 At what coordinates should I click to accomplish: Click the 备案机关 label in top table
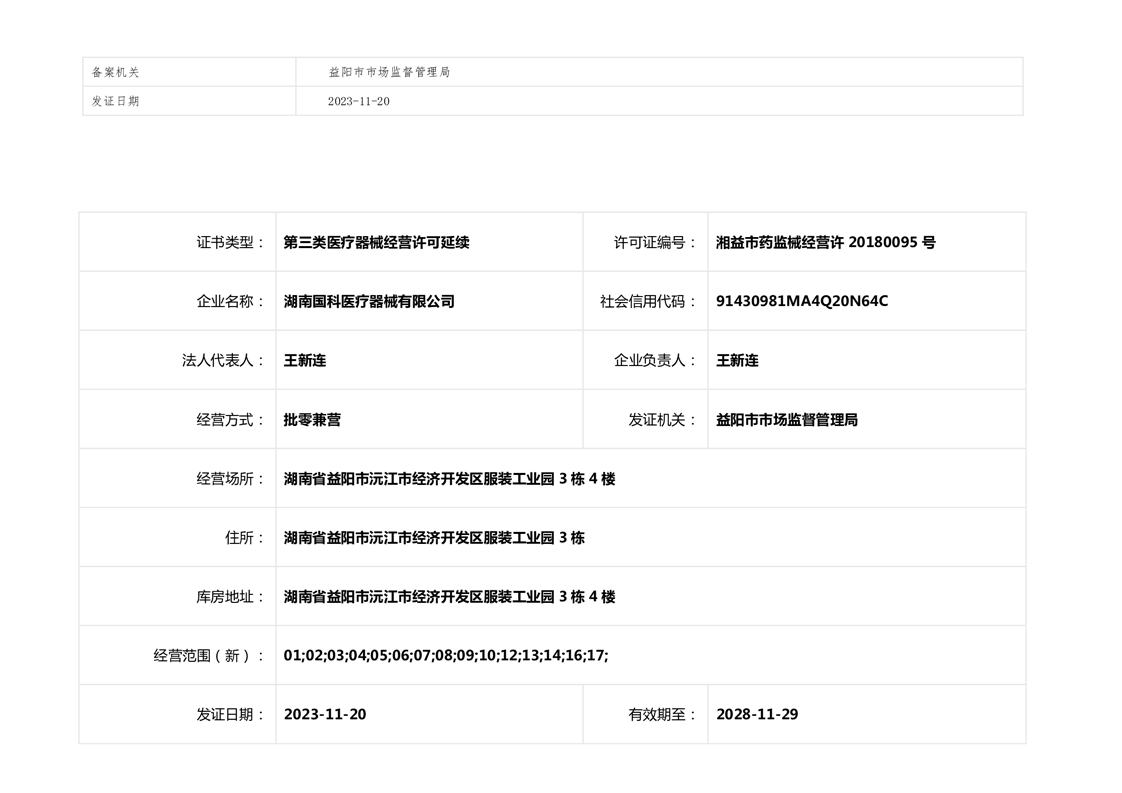116,72
